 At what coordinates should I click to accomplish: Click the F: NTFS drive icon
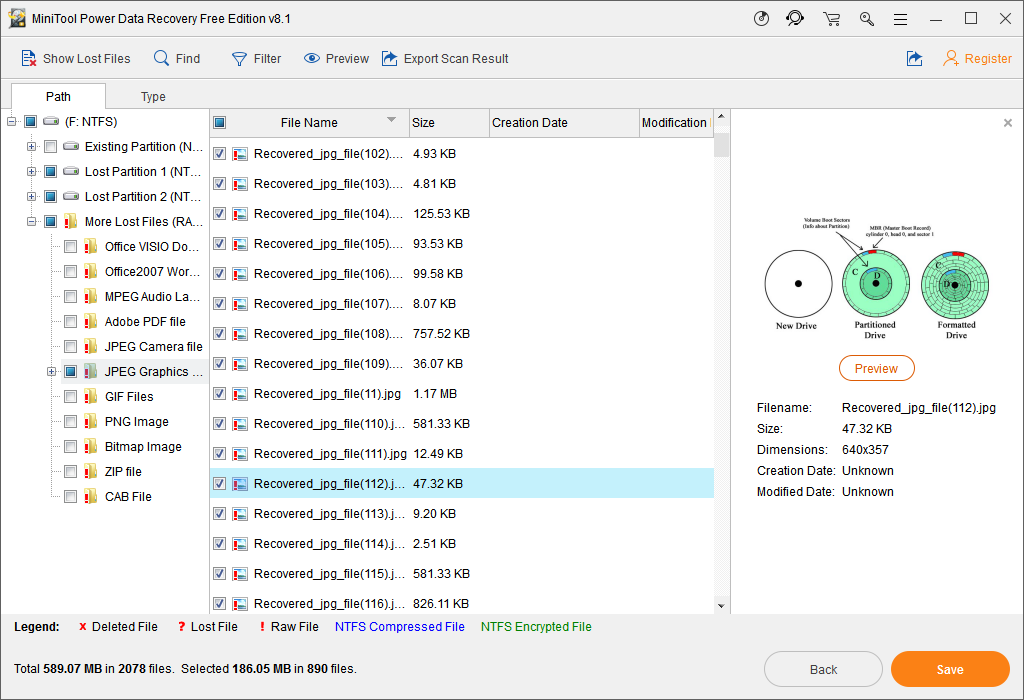pyautogui.click(x=51, y=121)
